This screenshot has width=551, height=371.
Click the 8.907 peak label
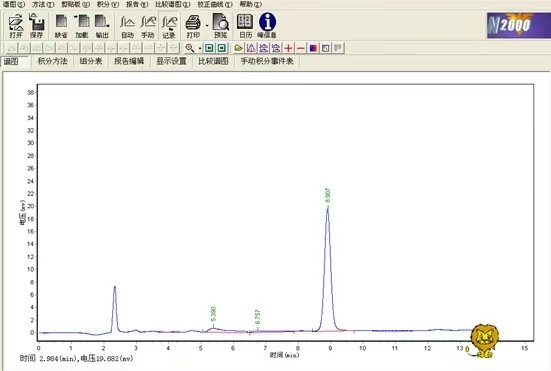328,195
